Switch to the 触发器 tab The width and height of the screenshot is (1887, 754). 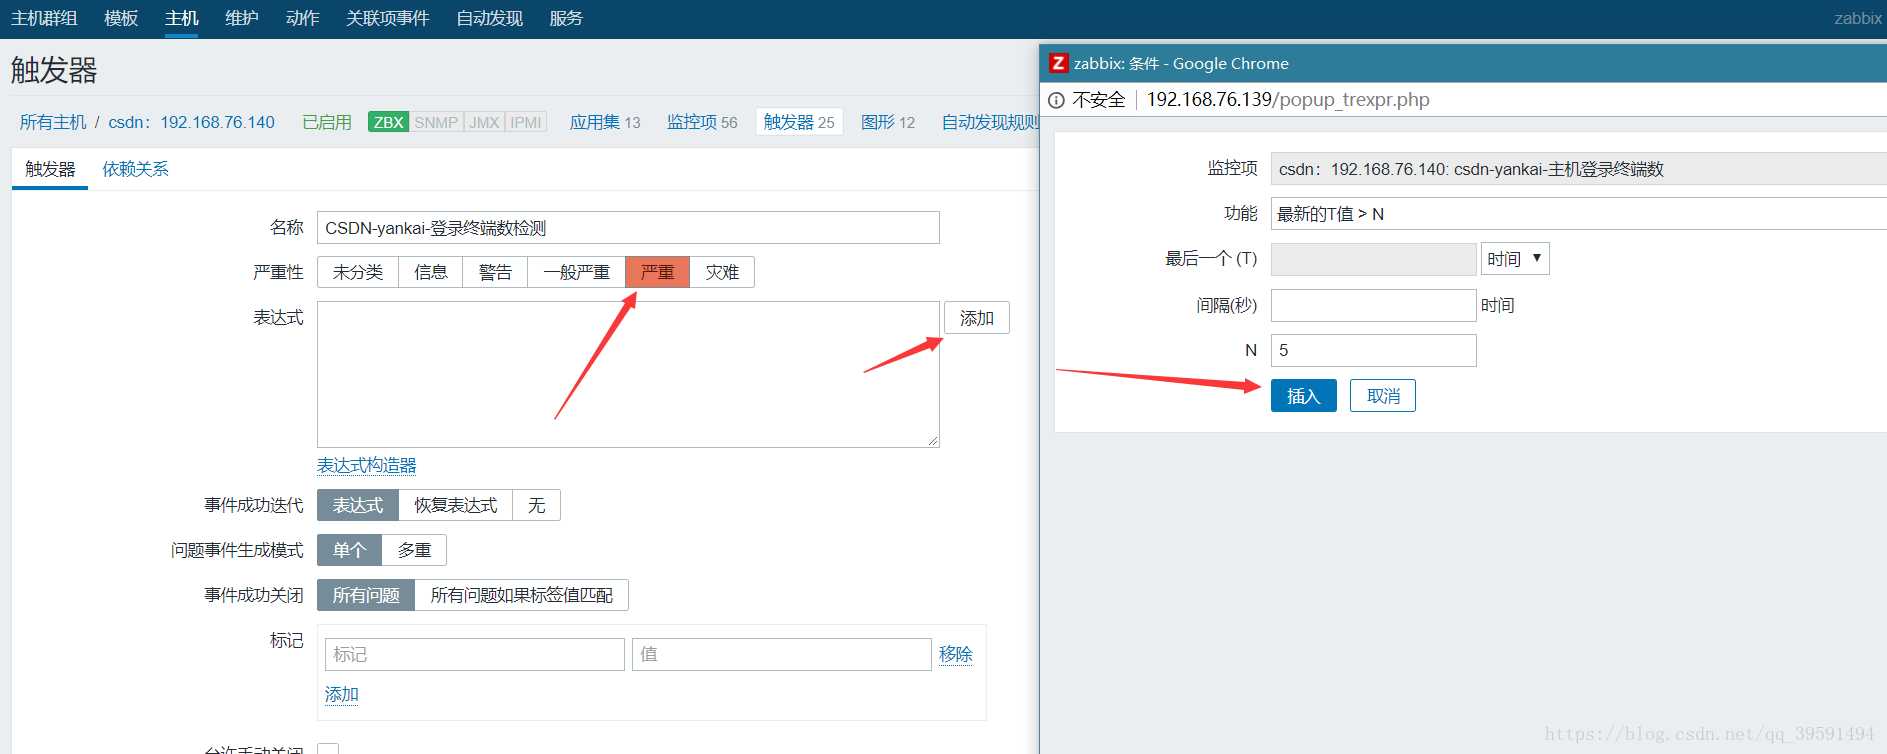[50, 169]
